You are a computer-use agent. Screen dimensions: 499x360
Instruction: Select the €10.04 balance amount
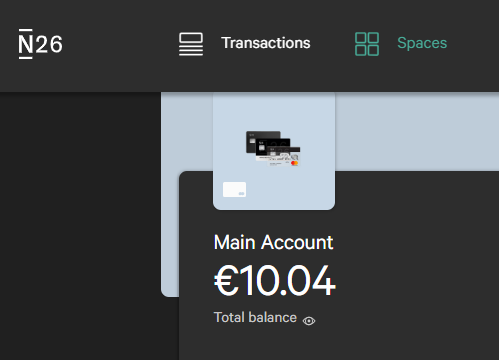(x=274, y=280)
